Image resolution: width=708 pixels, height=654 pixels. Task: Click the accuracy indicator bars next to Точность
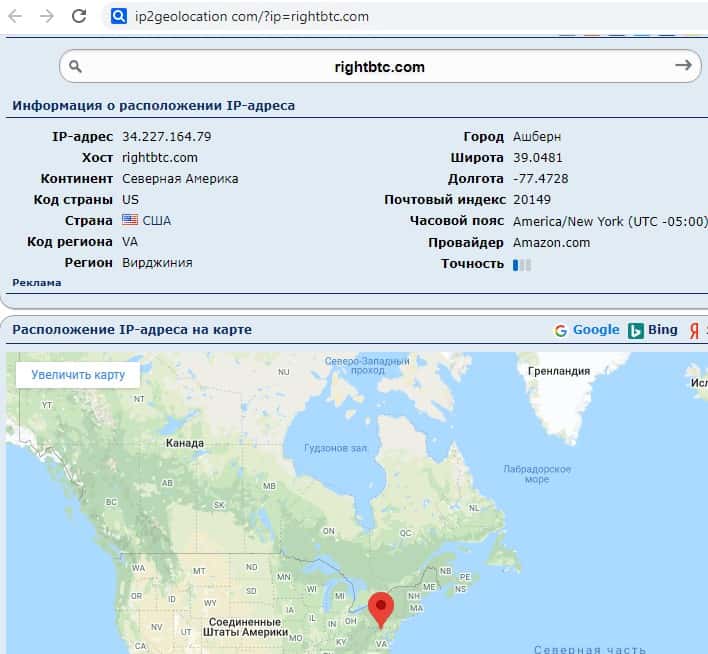click(x=522, y=265)
